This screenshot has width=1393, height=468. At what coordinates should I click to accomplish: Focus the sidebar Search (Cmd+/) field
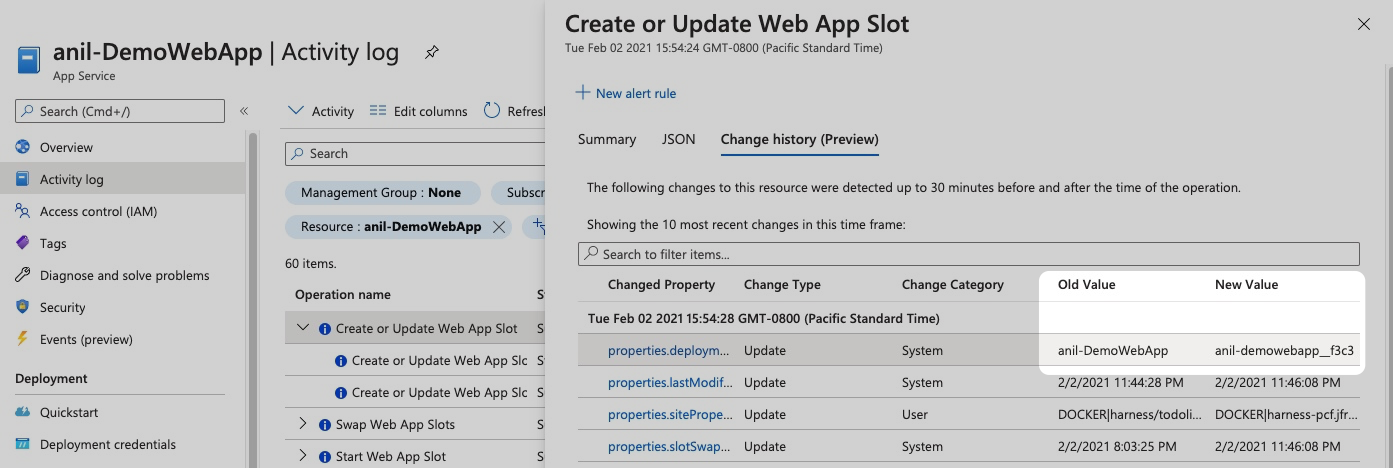click(x=120, y=111)
